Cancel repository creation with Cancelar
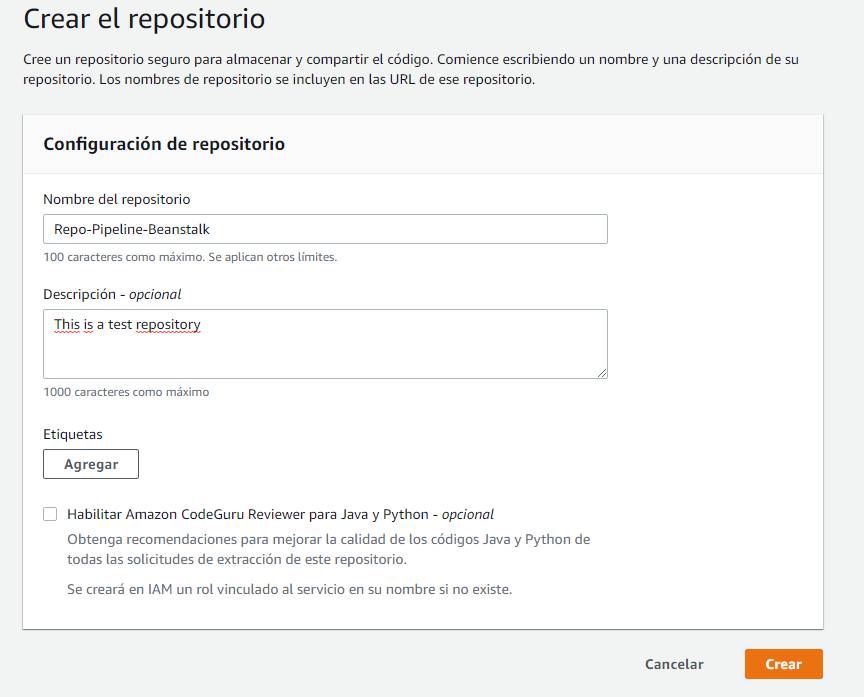The width and height of the screenshot is (864, 697). click(x=674, y=664)
